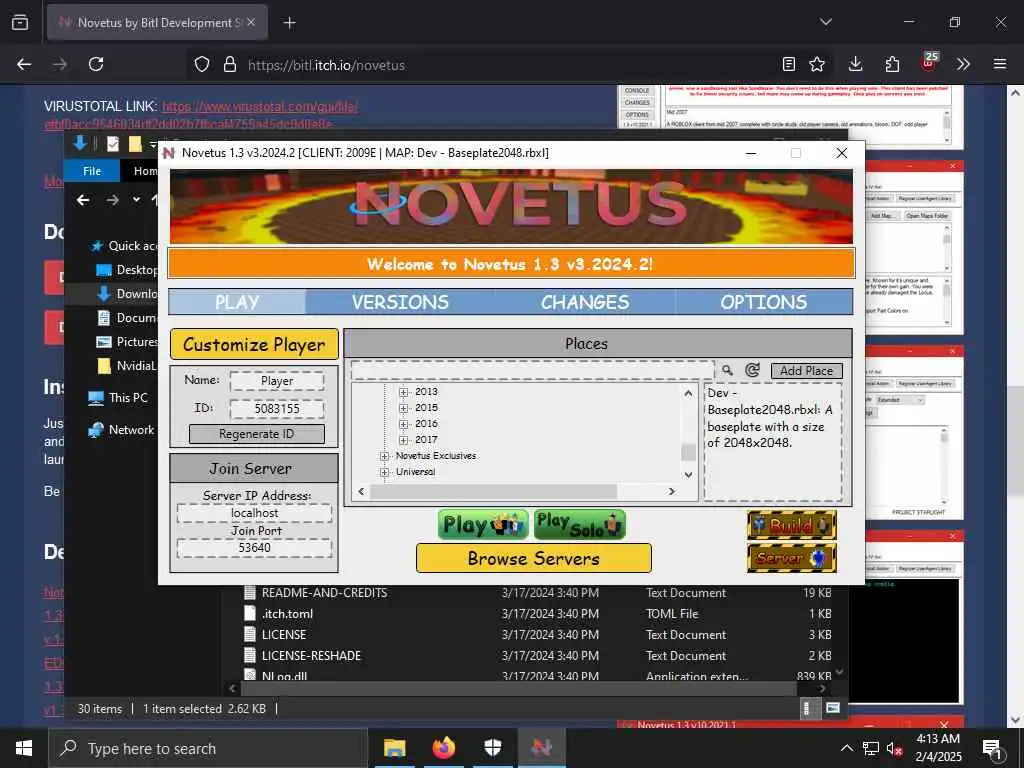Click the player ID field showing 5083155
This screenshot has height=768, width=1024.
tap(277, 409)
